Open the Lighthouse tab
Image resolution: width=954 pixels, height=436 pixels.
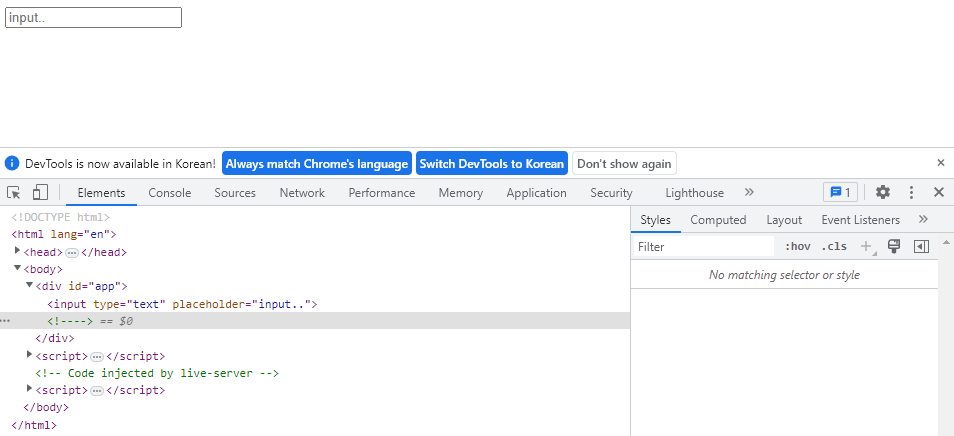pyautogui.click(x=694, y=193)
